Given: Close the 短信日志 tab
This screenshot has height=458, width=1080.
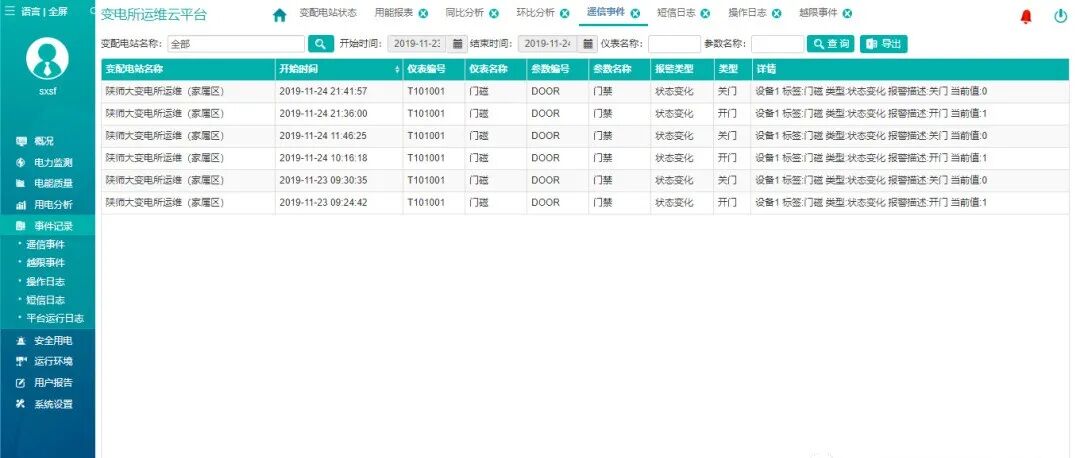Looking at the screenshot, I should 705,14.
